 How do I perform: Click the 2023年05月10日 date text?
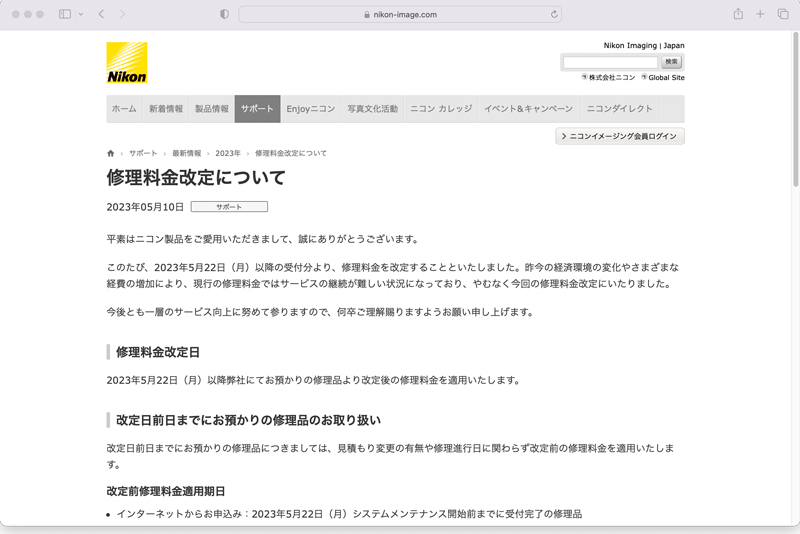click(145, 207)
